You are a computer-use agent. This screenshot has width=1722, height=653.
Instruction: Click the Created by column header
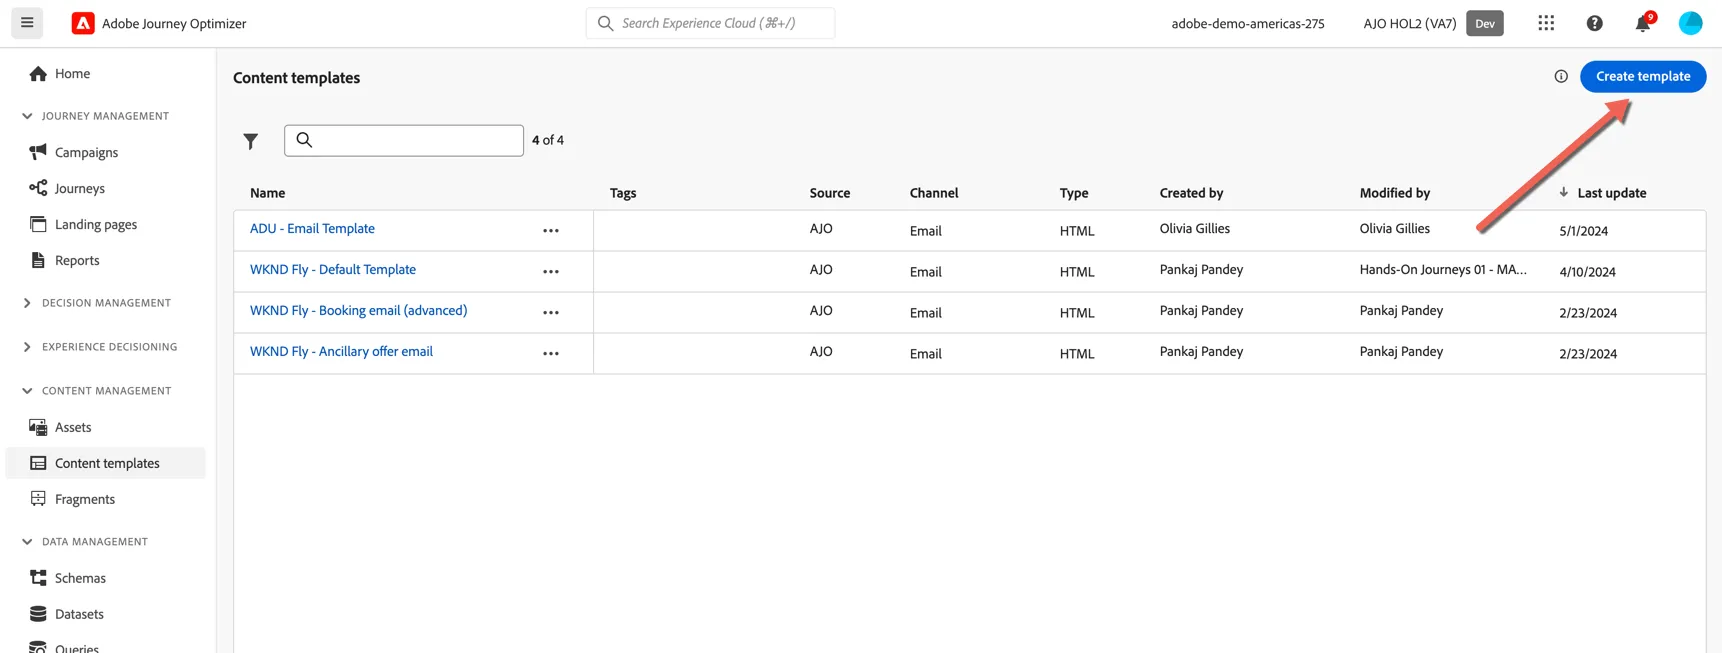click(1191, 193)
